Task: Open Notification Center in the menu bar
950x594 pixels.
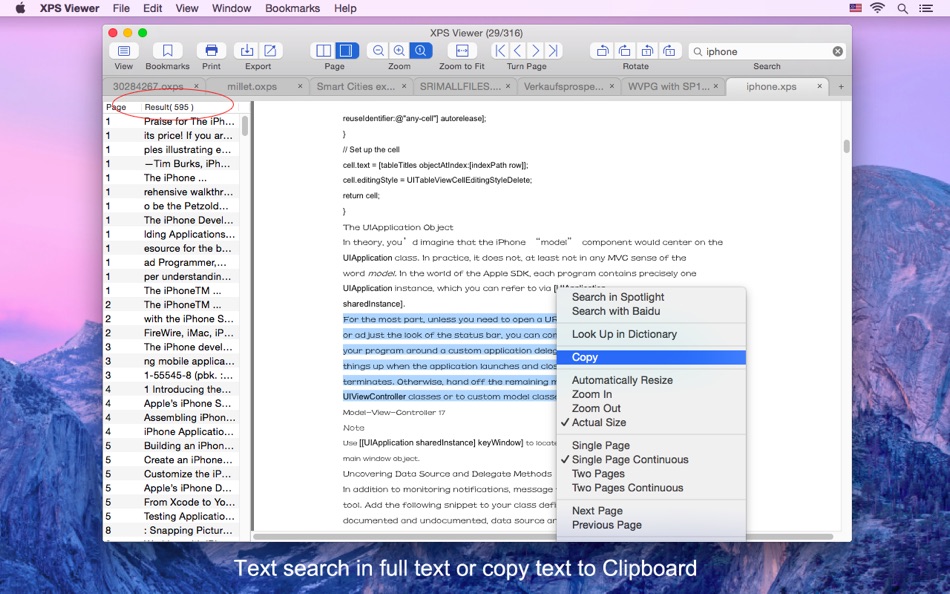Action: (x=926, y=8)
